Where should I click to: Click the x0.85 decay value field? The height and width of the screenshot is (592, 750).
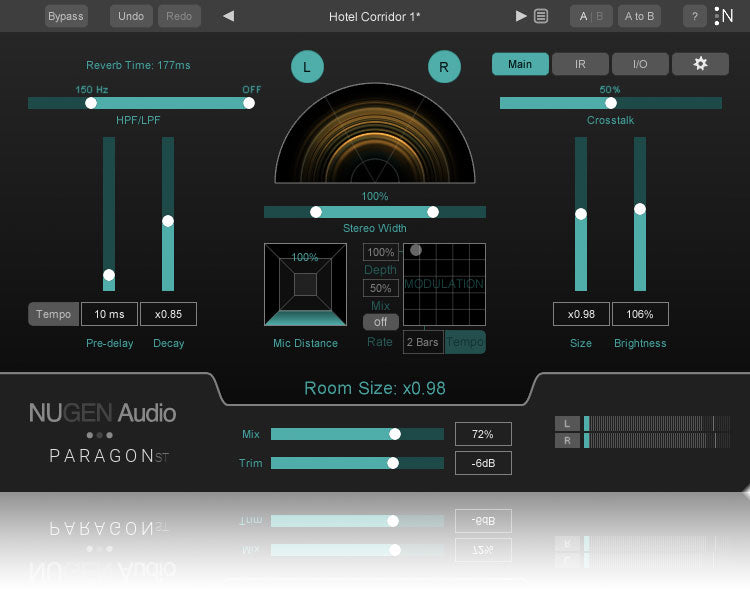pos(168,314)
